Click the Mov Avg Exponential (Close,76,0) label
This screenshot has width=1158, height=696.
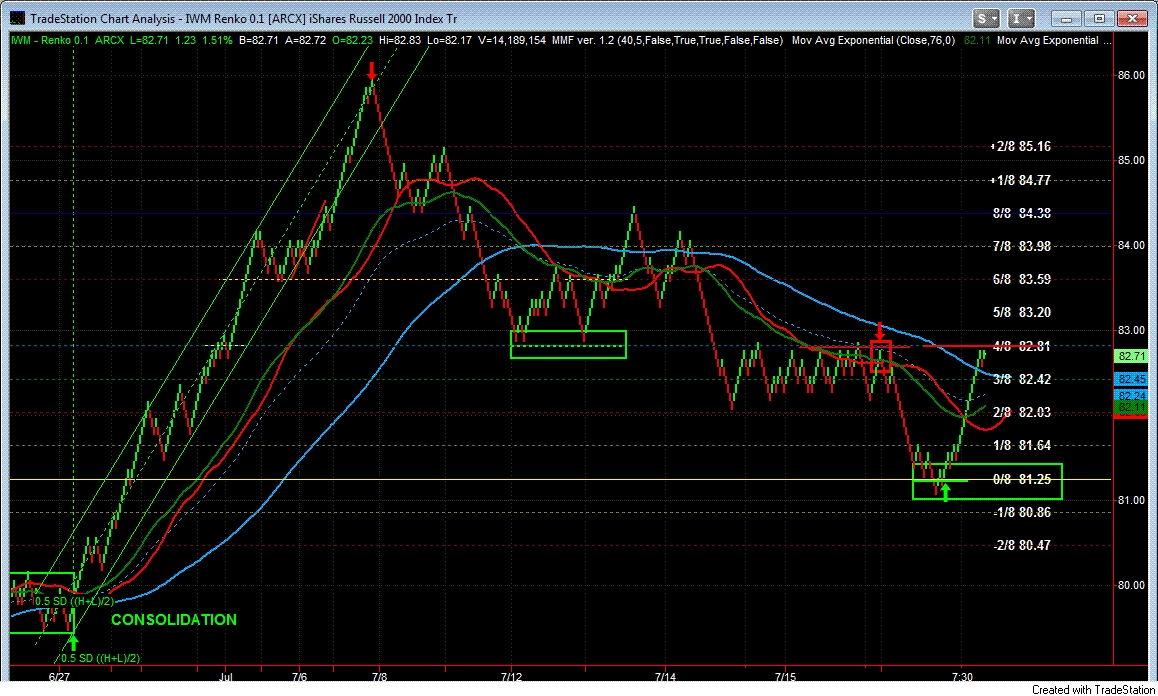click(x=874, y=41)
